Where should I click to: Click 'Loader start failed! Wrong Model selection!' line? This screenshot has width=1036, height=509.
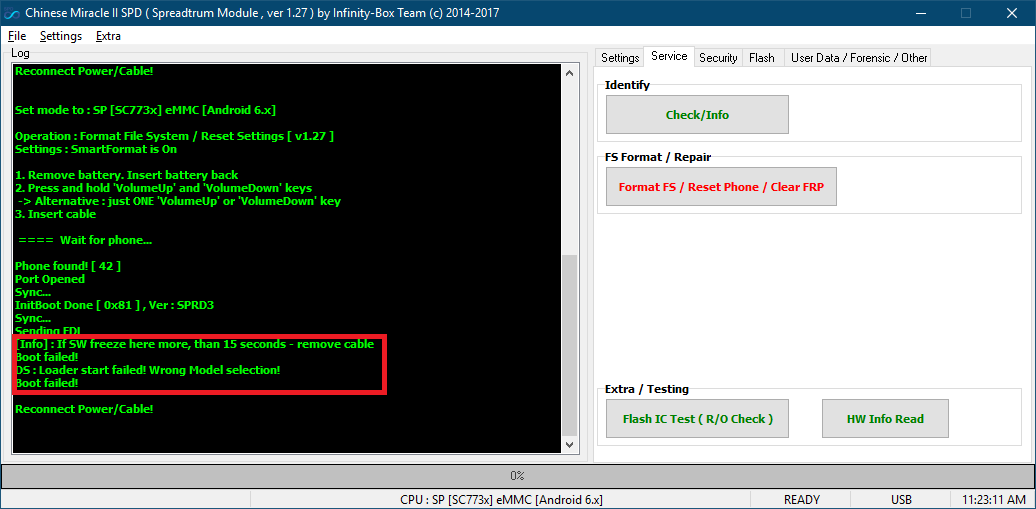147,370
